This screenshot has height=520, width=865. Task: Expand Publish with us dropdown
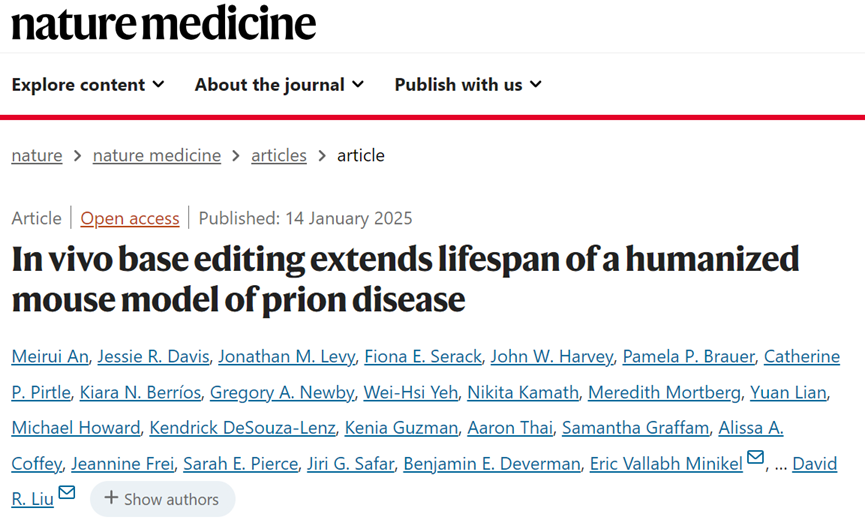click(468, 84)
